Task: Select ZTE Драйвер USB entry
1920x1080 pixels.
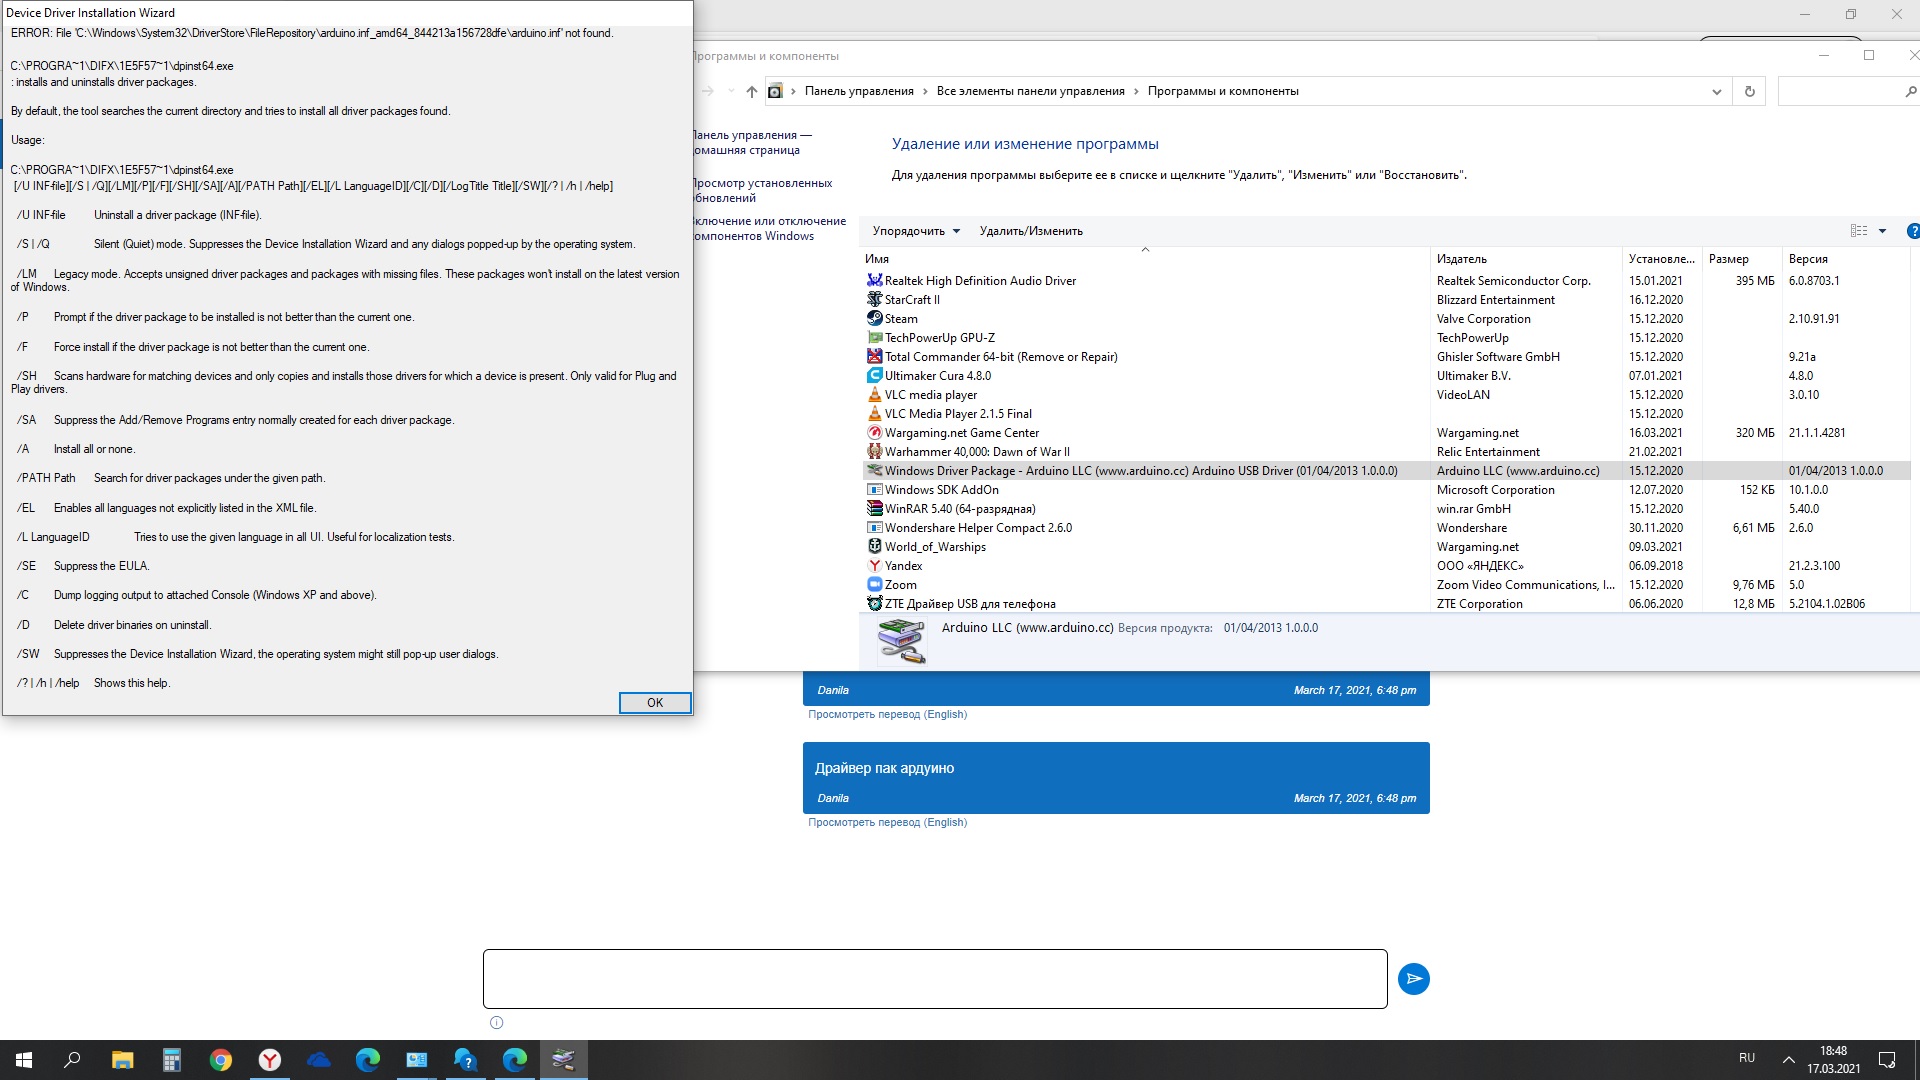Action: point(1386,604)
